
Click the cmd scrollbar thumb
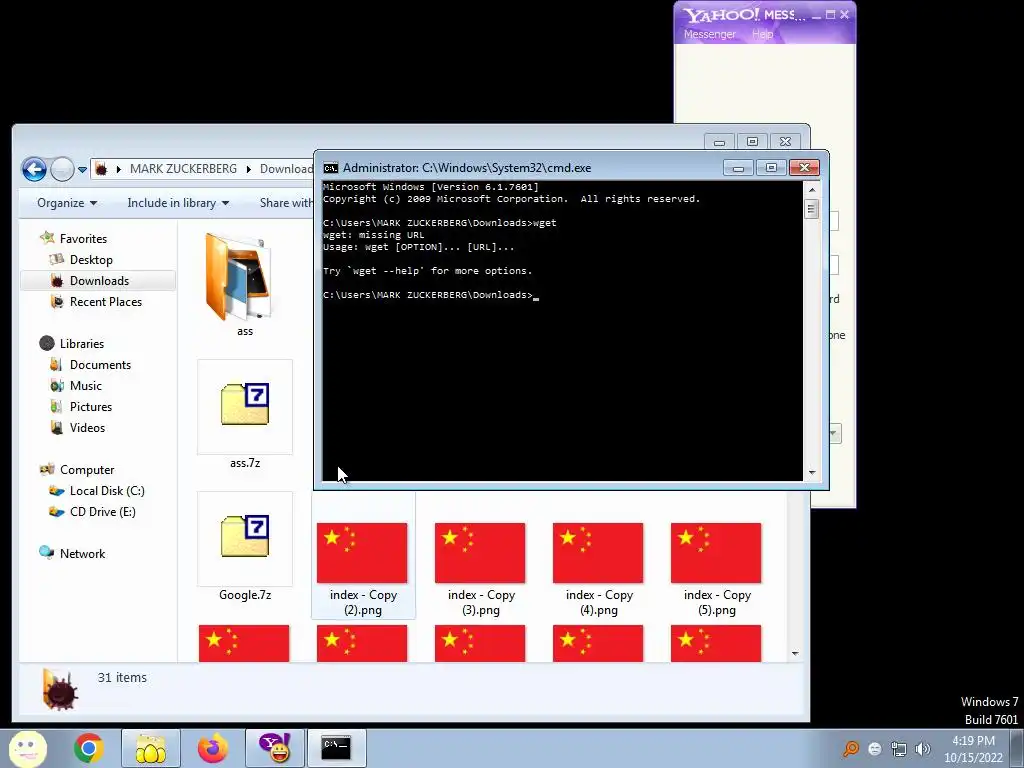[x=812, y=209]
